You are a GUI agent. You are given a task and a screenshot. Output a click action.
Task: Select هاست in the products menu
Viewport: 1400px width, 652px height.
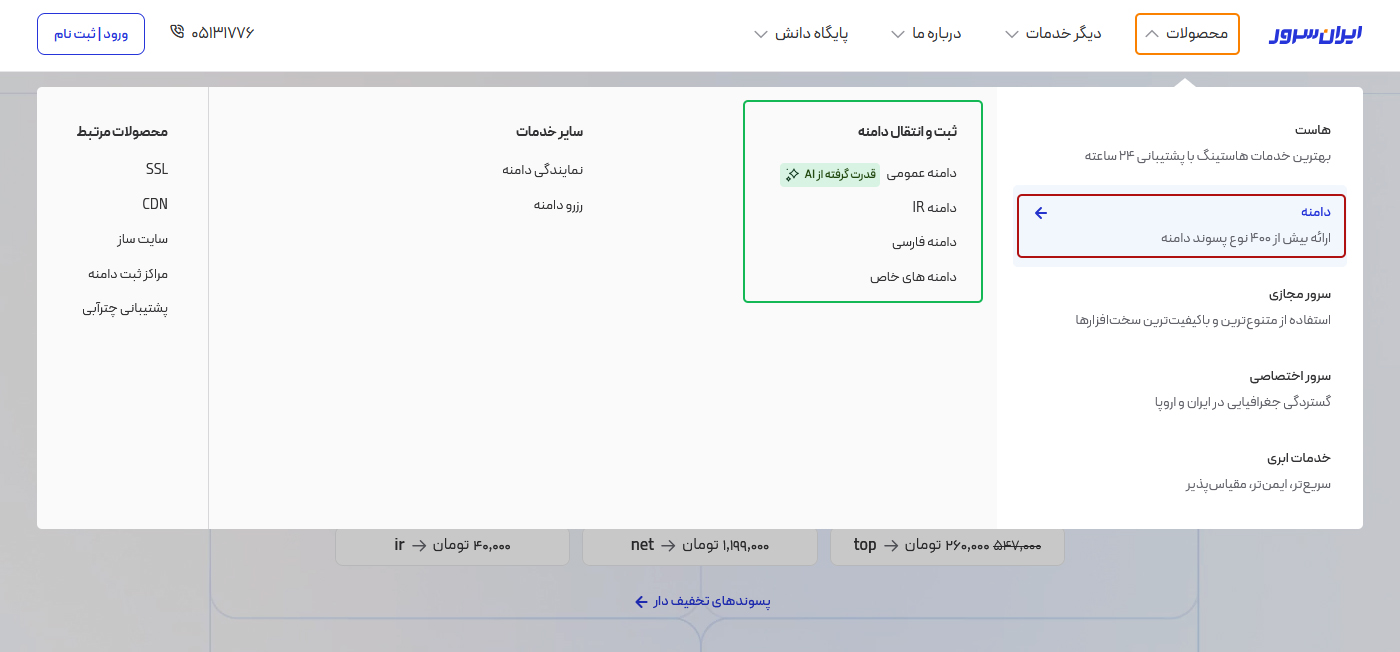pos(1312,130)
